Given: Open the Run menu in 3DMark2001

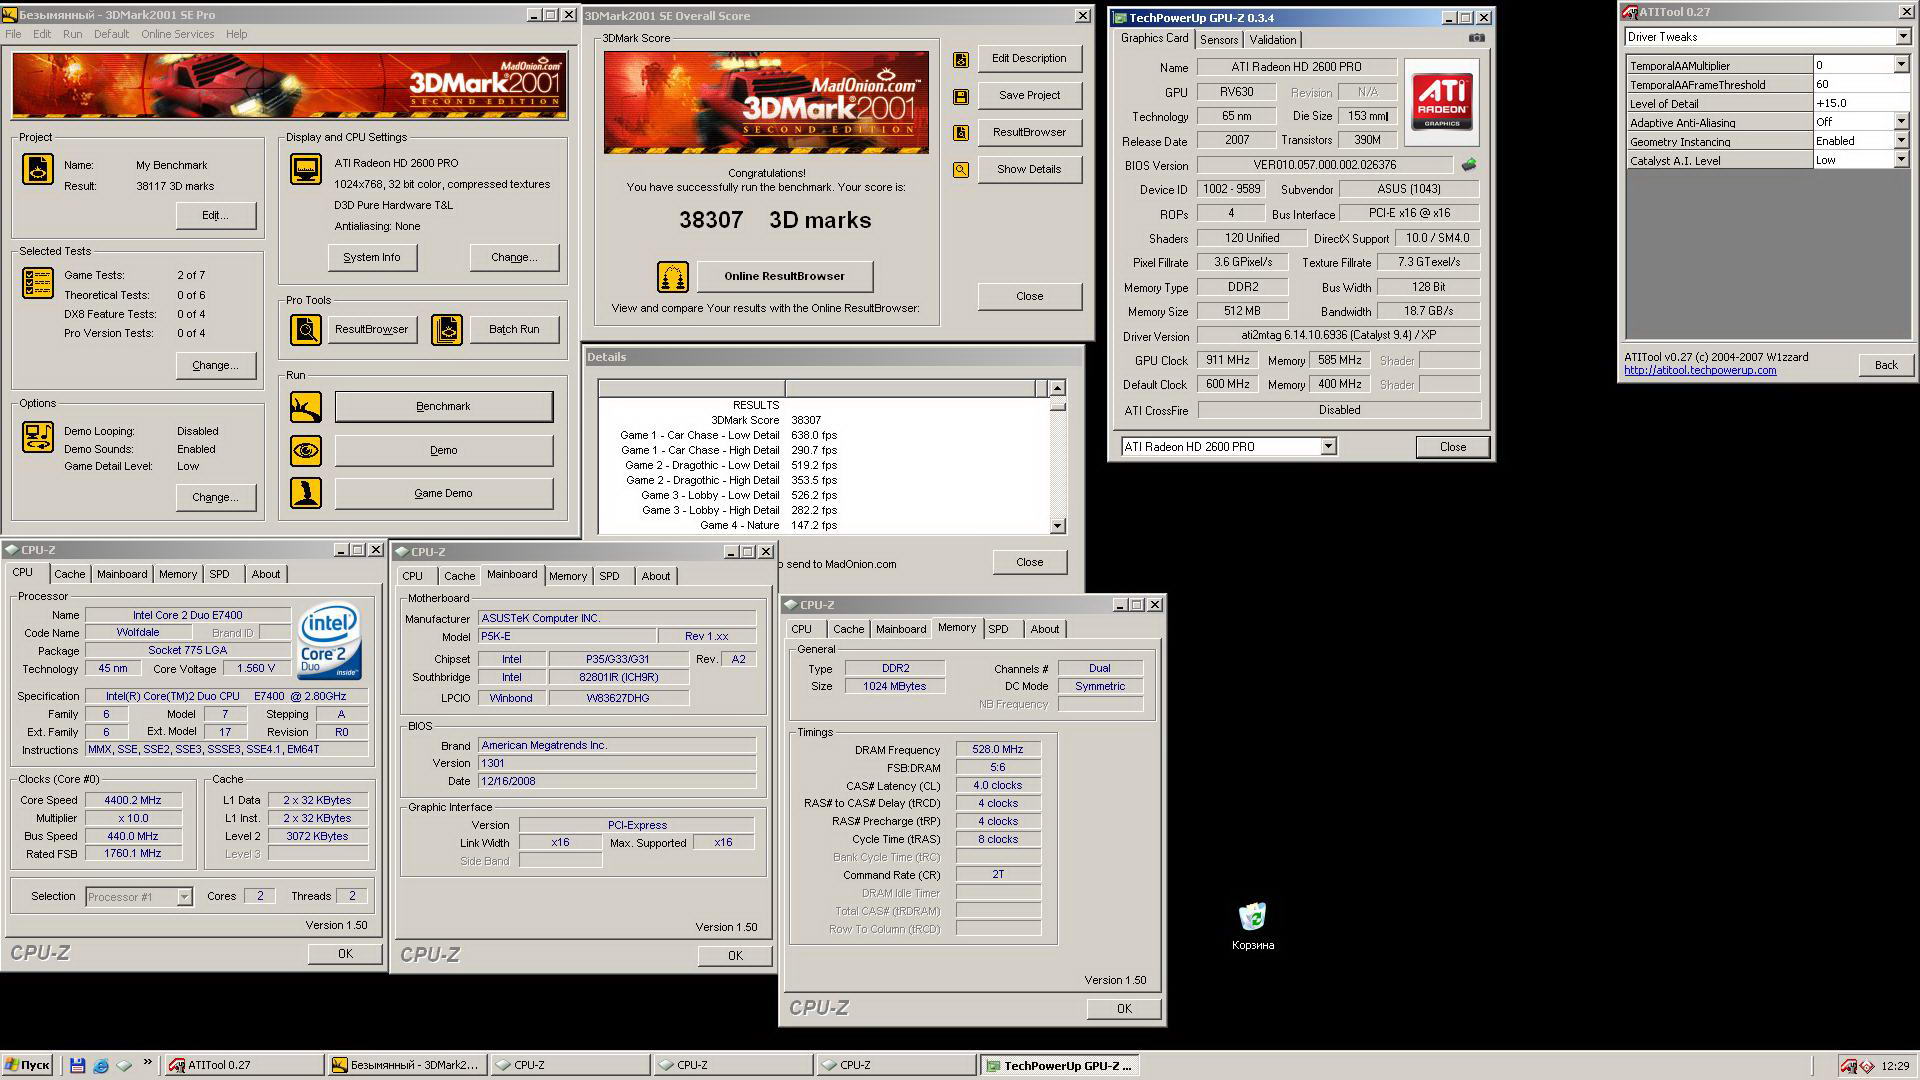Looking at the screenshot, I should point(72,34).
